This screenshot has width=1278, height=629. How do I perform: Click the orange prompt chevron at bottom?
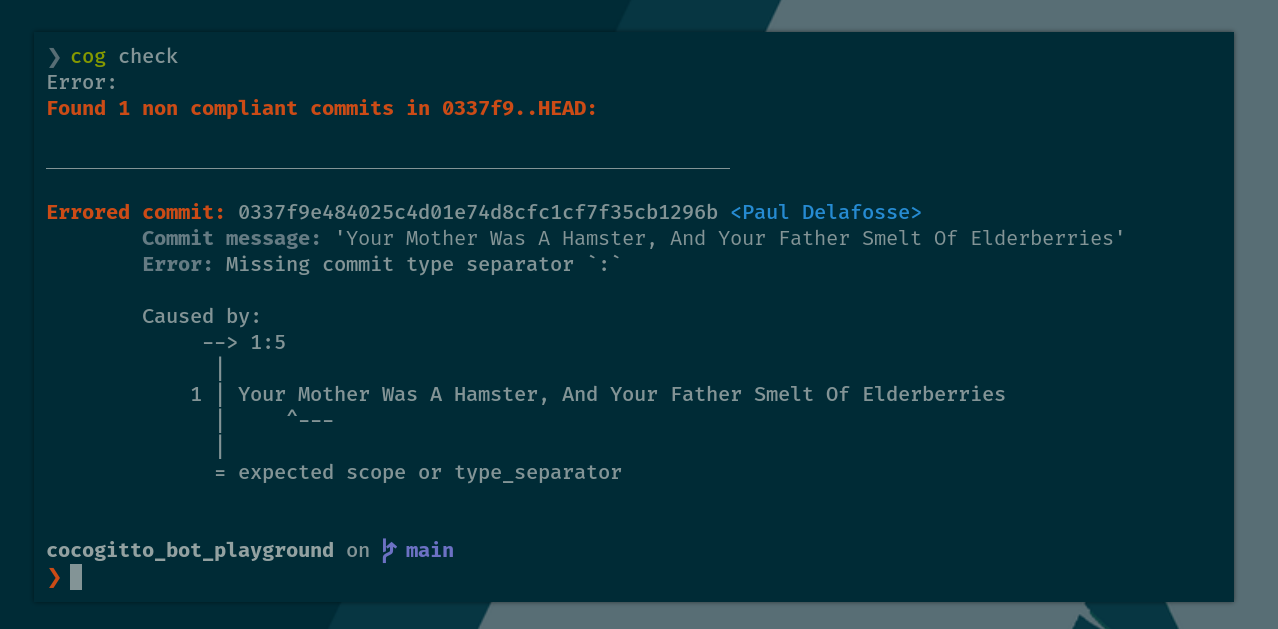click(54, 577)
